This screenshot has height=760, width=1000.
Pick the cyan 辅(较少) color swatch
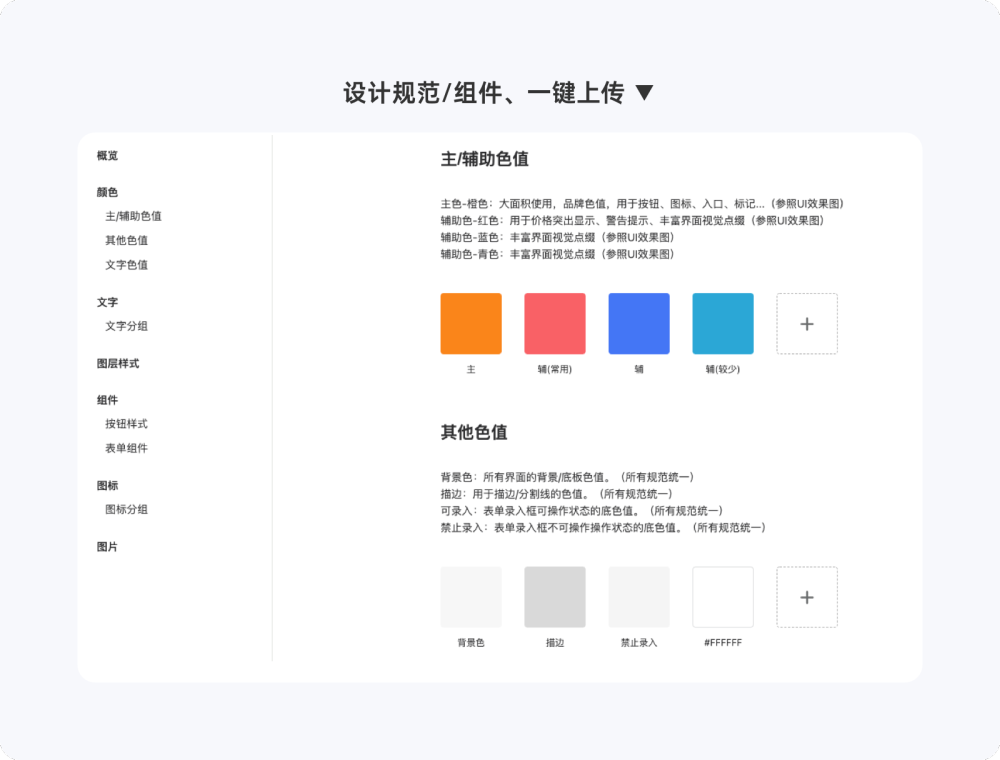tap(723, 323)
